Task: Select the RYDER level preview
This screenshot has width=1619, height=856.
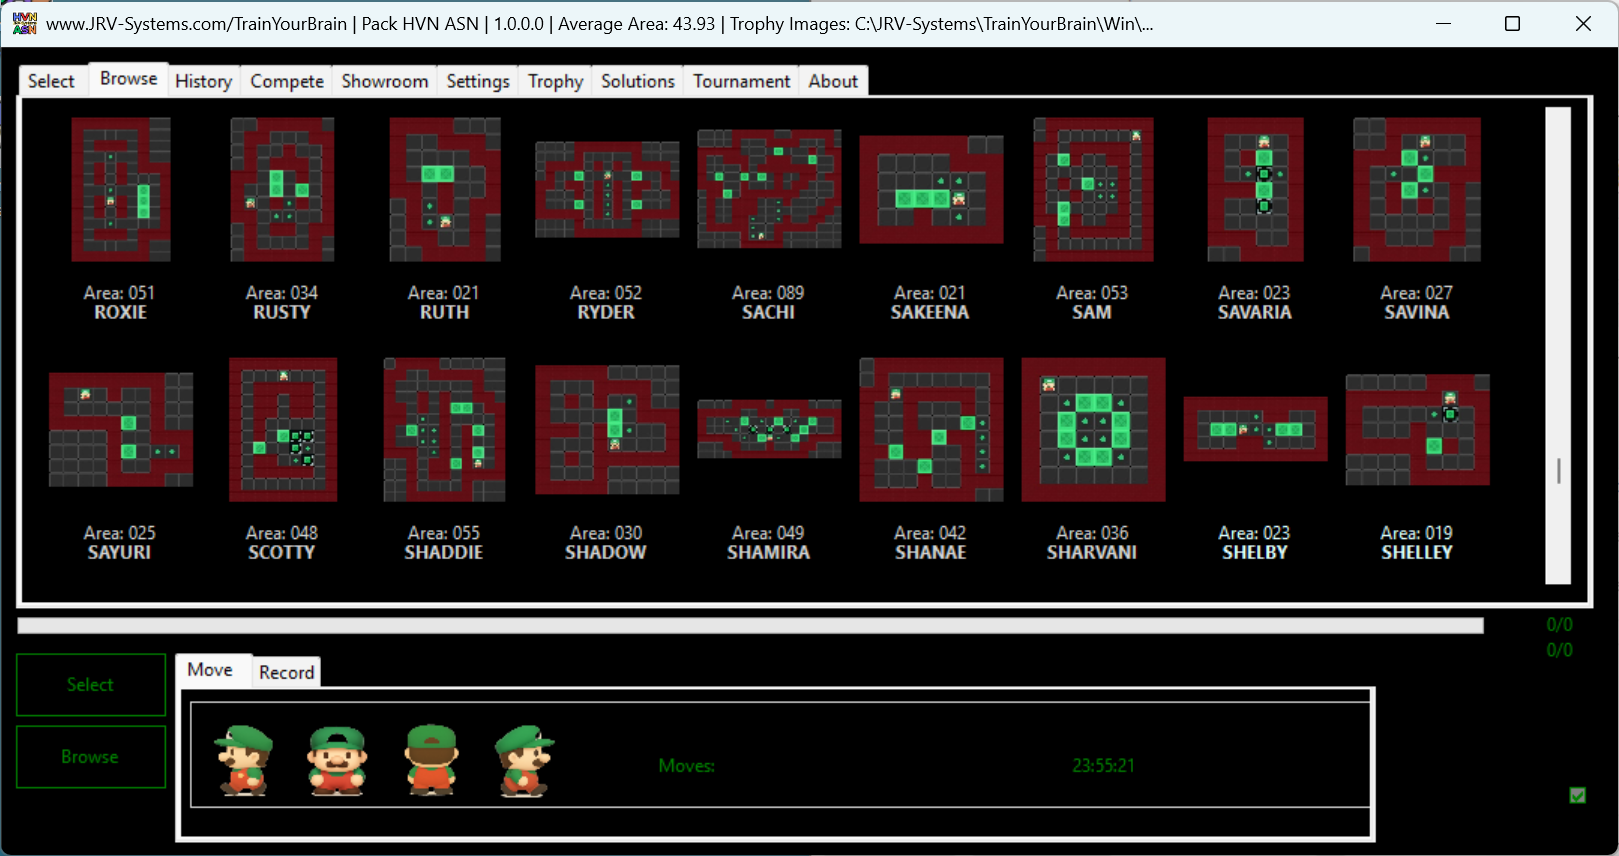Action: point(606,189)
